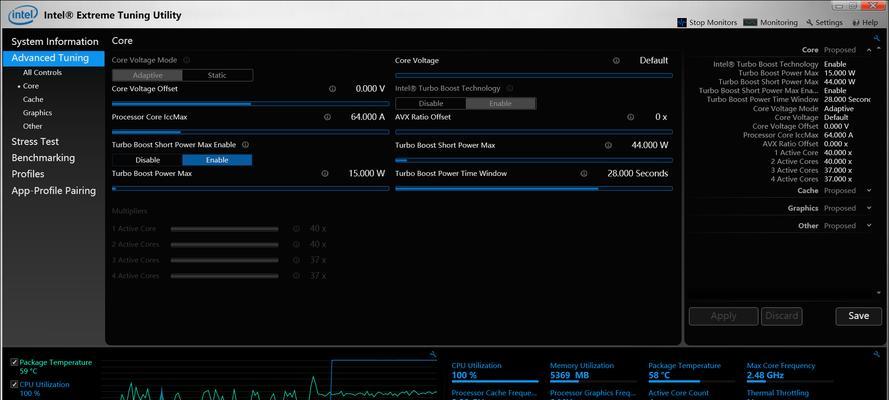This screenshot has height=400, width=889.
Task: Collapse the Core Proposed section
Action: coord(869,50)
